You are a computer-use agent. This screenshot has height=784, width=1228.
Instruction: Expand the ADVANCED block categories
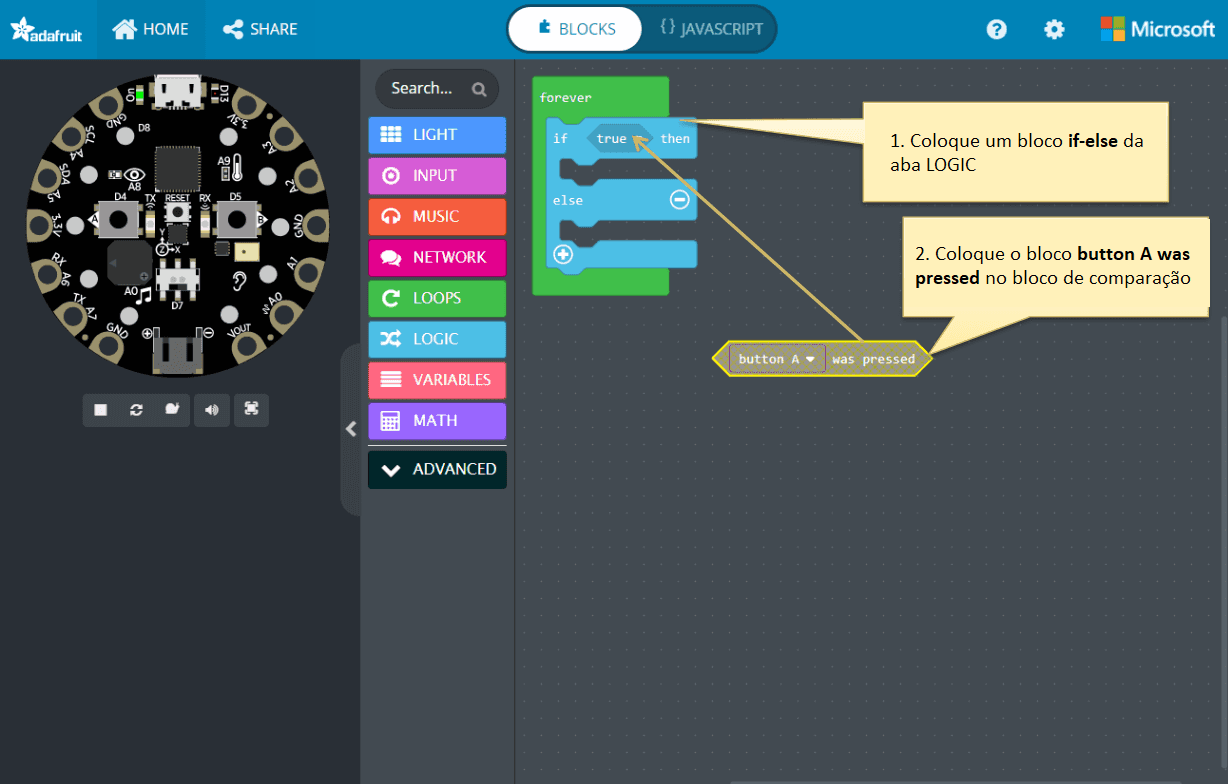click(x=438, y=469)
